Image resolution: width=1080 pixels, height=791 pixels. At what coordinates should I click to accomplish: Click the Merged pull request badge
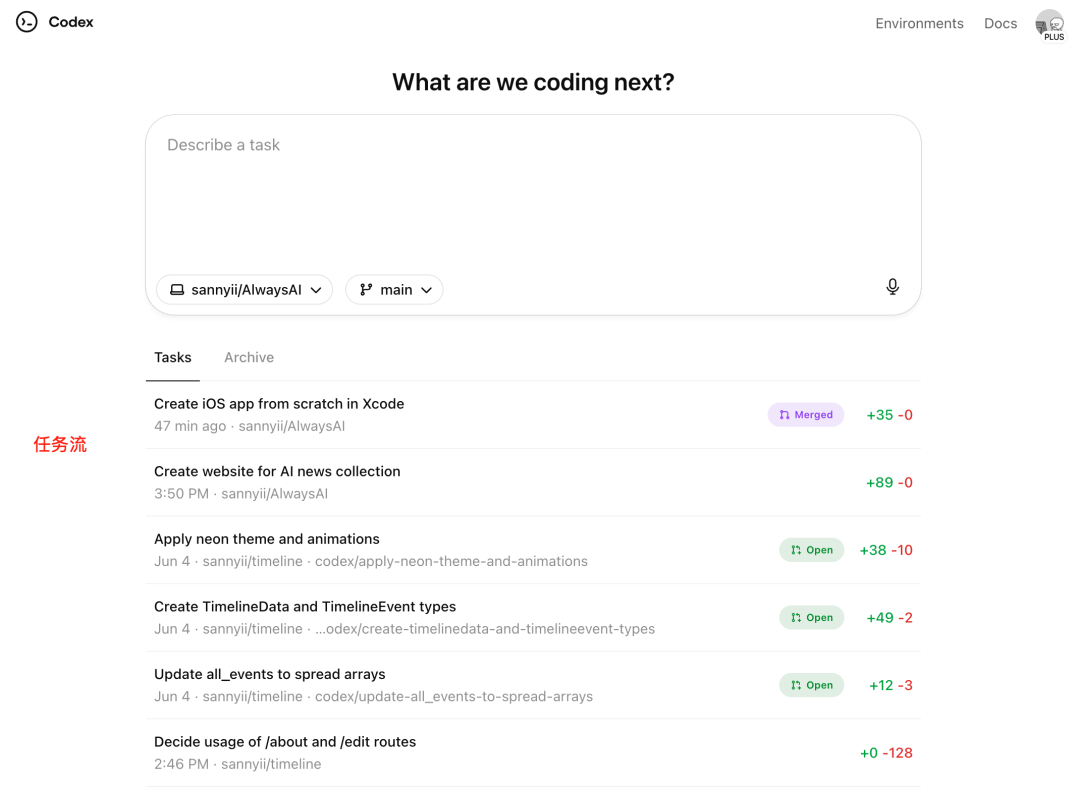(x=806, y=415)
